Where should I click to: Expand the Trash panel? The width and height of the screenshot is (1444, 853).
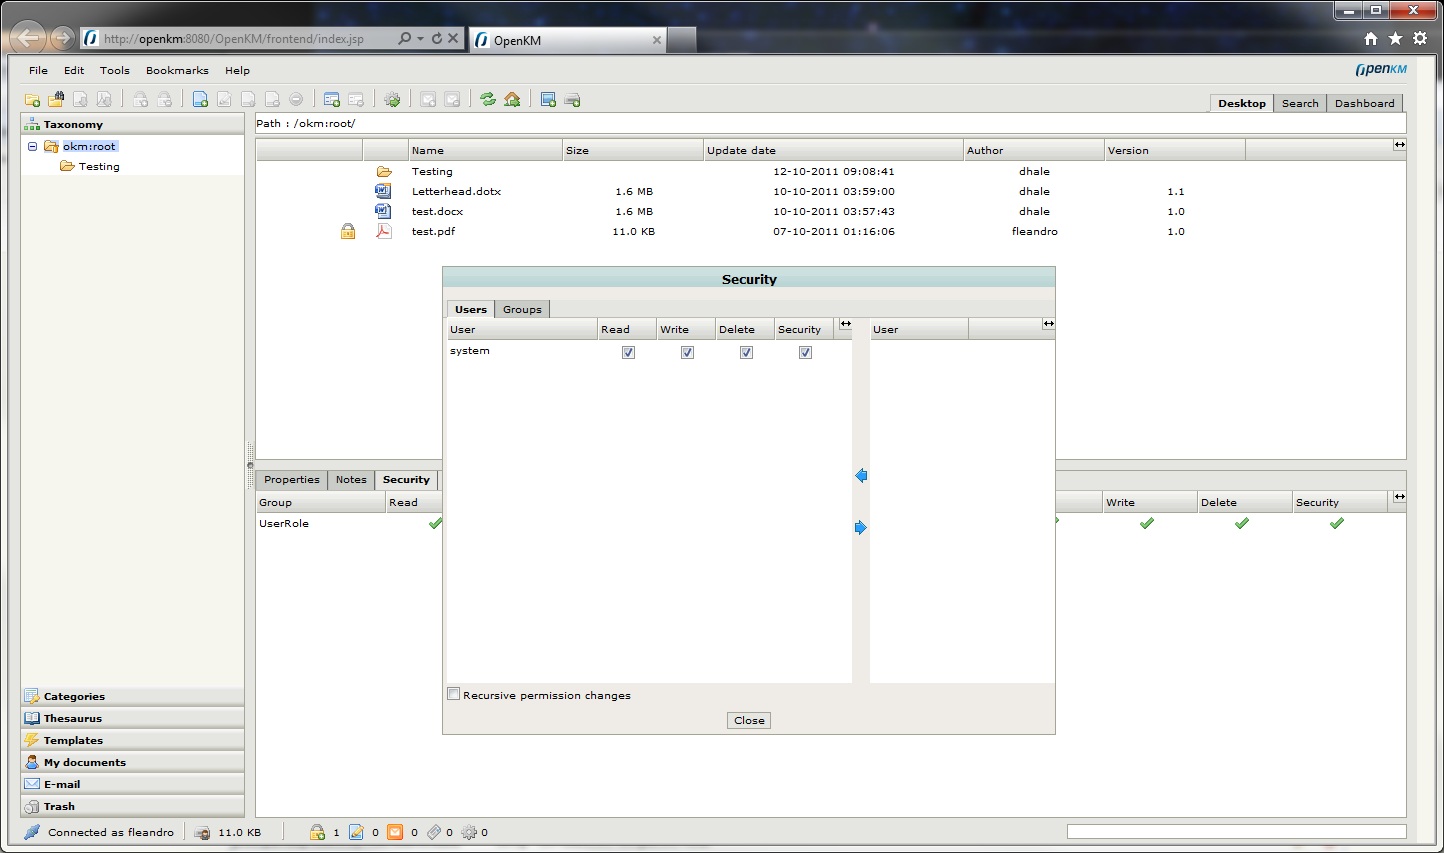point(59,806)
